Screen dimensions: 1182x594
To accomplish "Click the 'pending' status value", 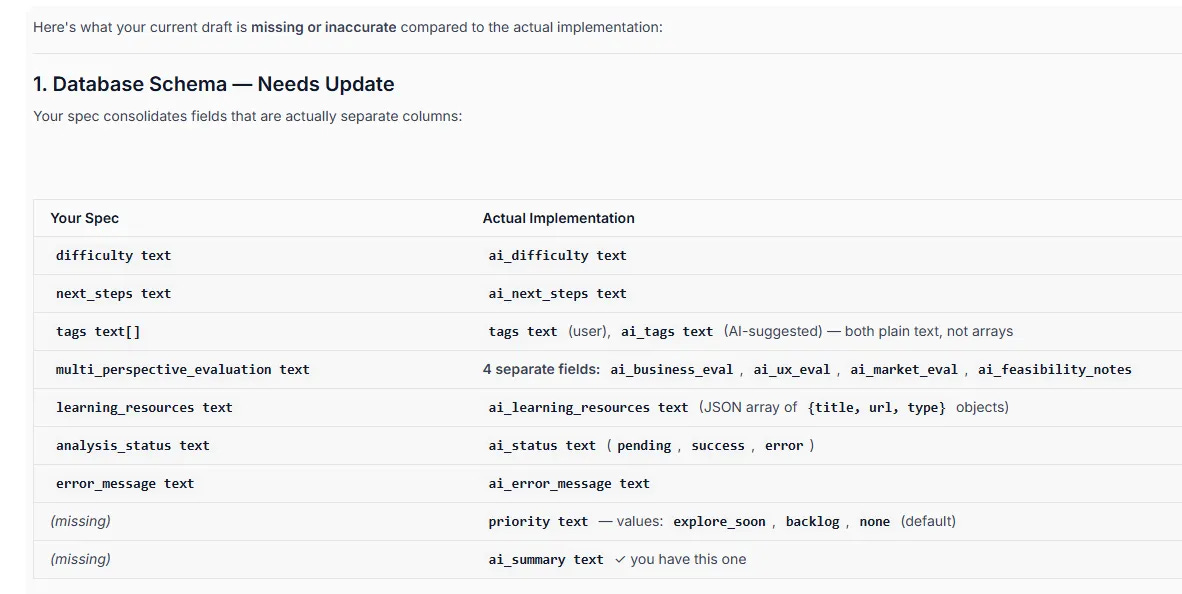I will (644, 446).
